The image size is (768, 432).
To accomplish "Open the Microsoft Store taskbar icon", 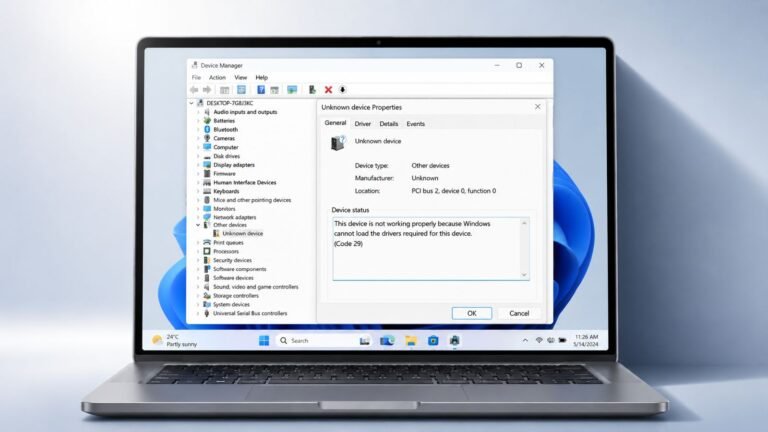I will pos(433,340).
